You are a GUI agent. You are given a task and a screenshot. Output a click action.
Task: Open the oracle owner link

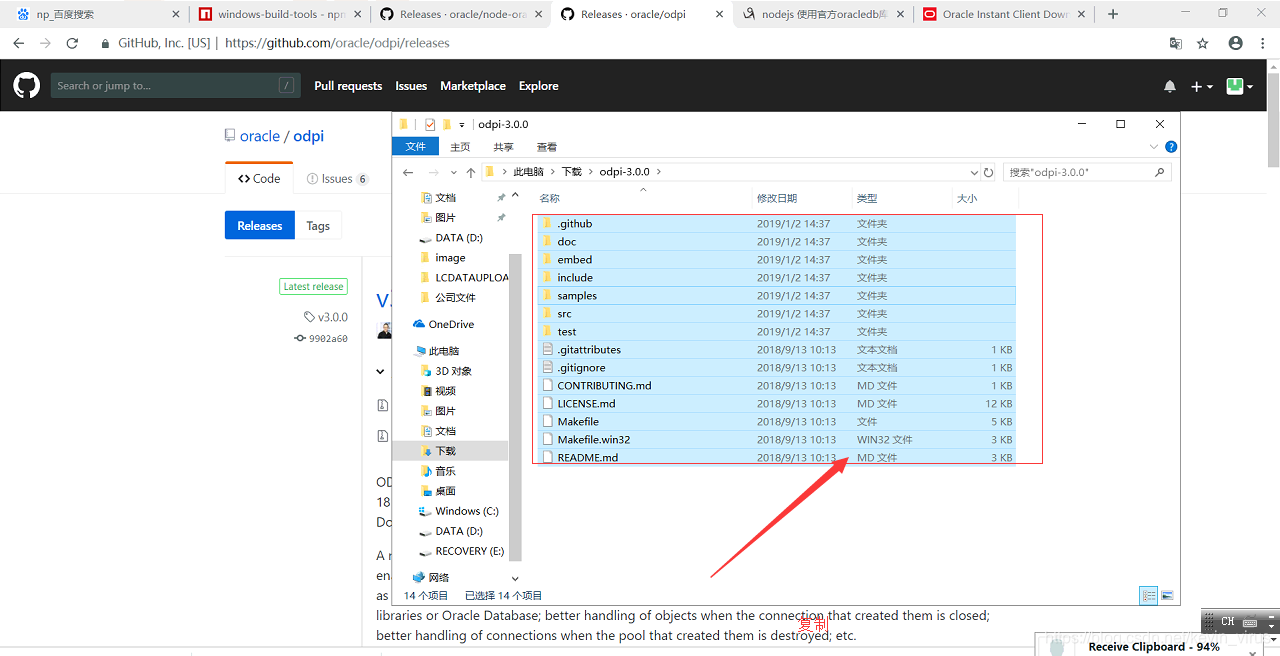click(x=260, y=136)
